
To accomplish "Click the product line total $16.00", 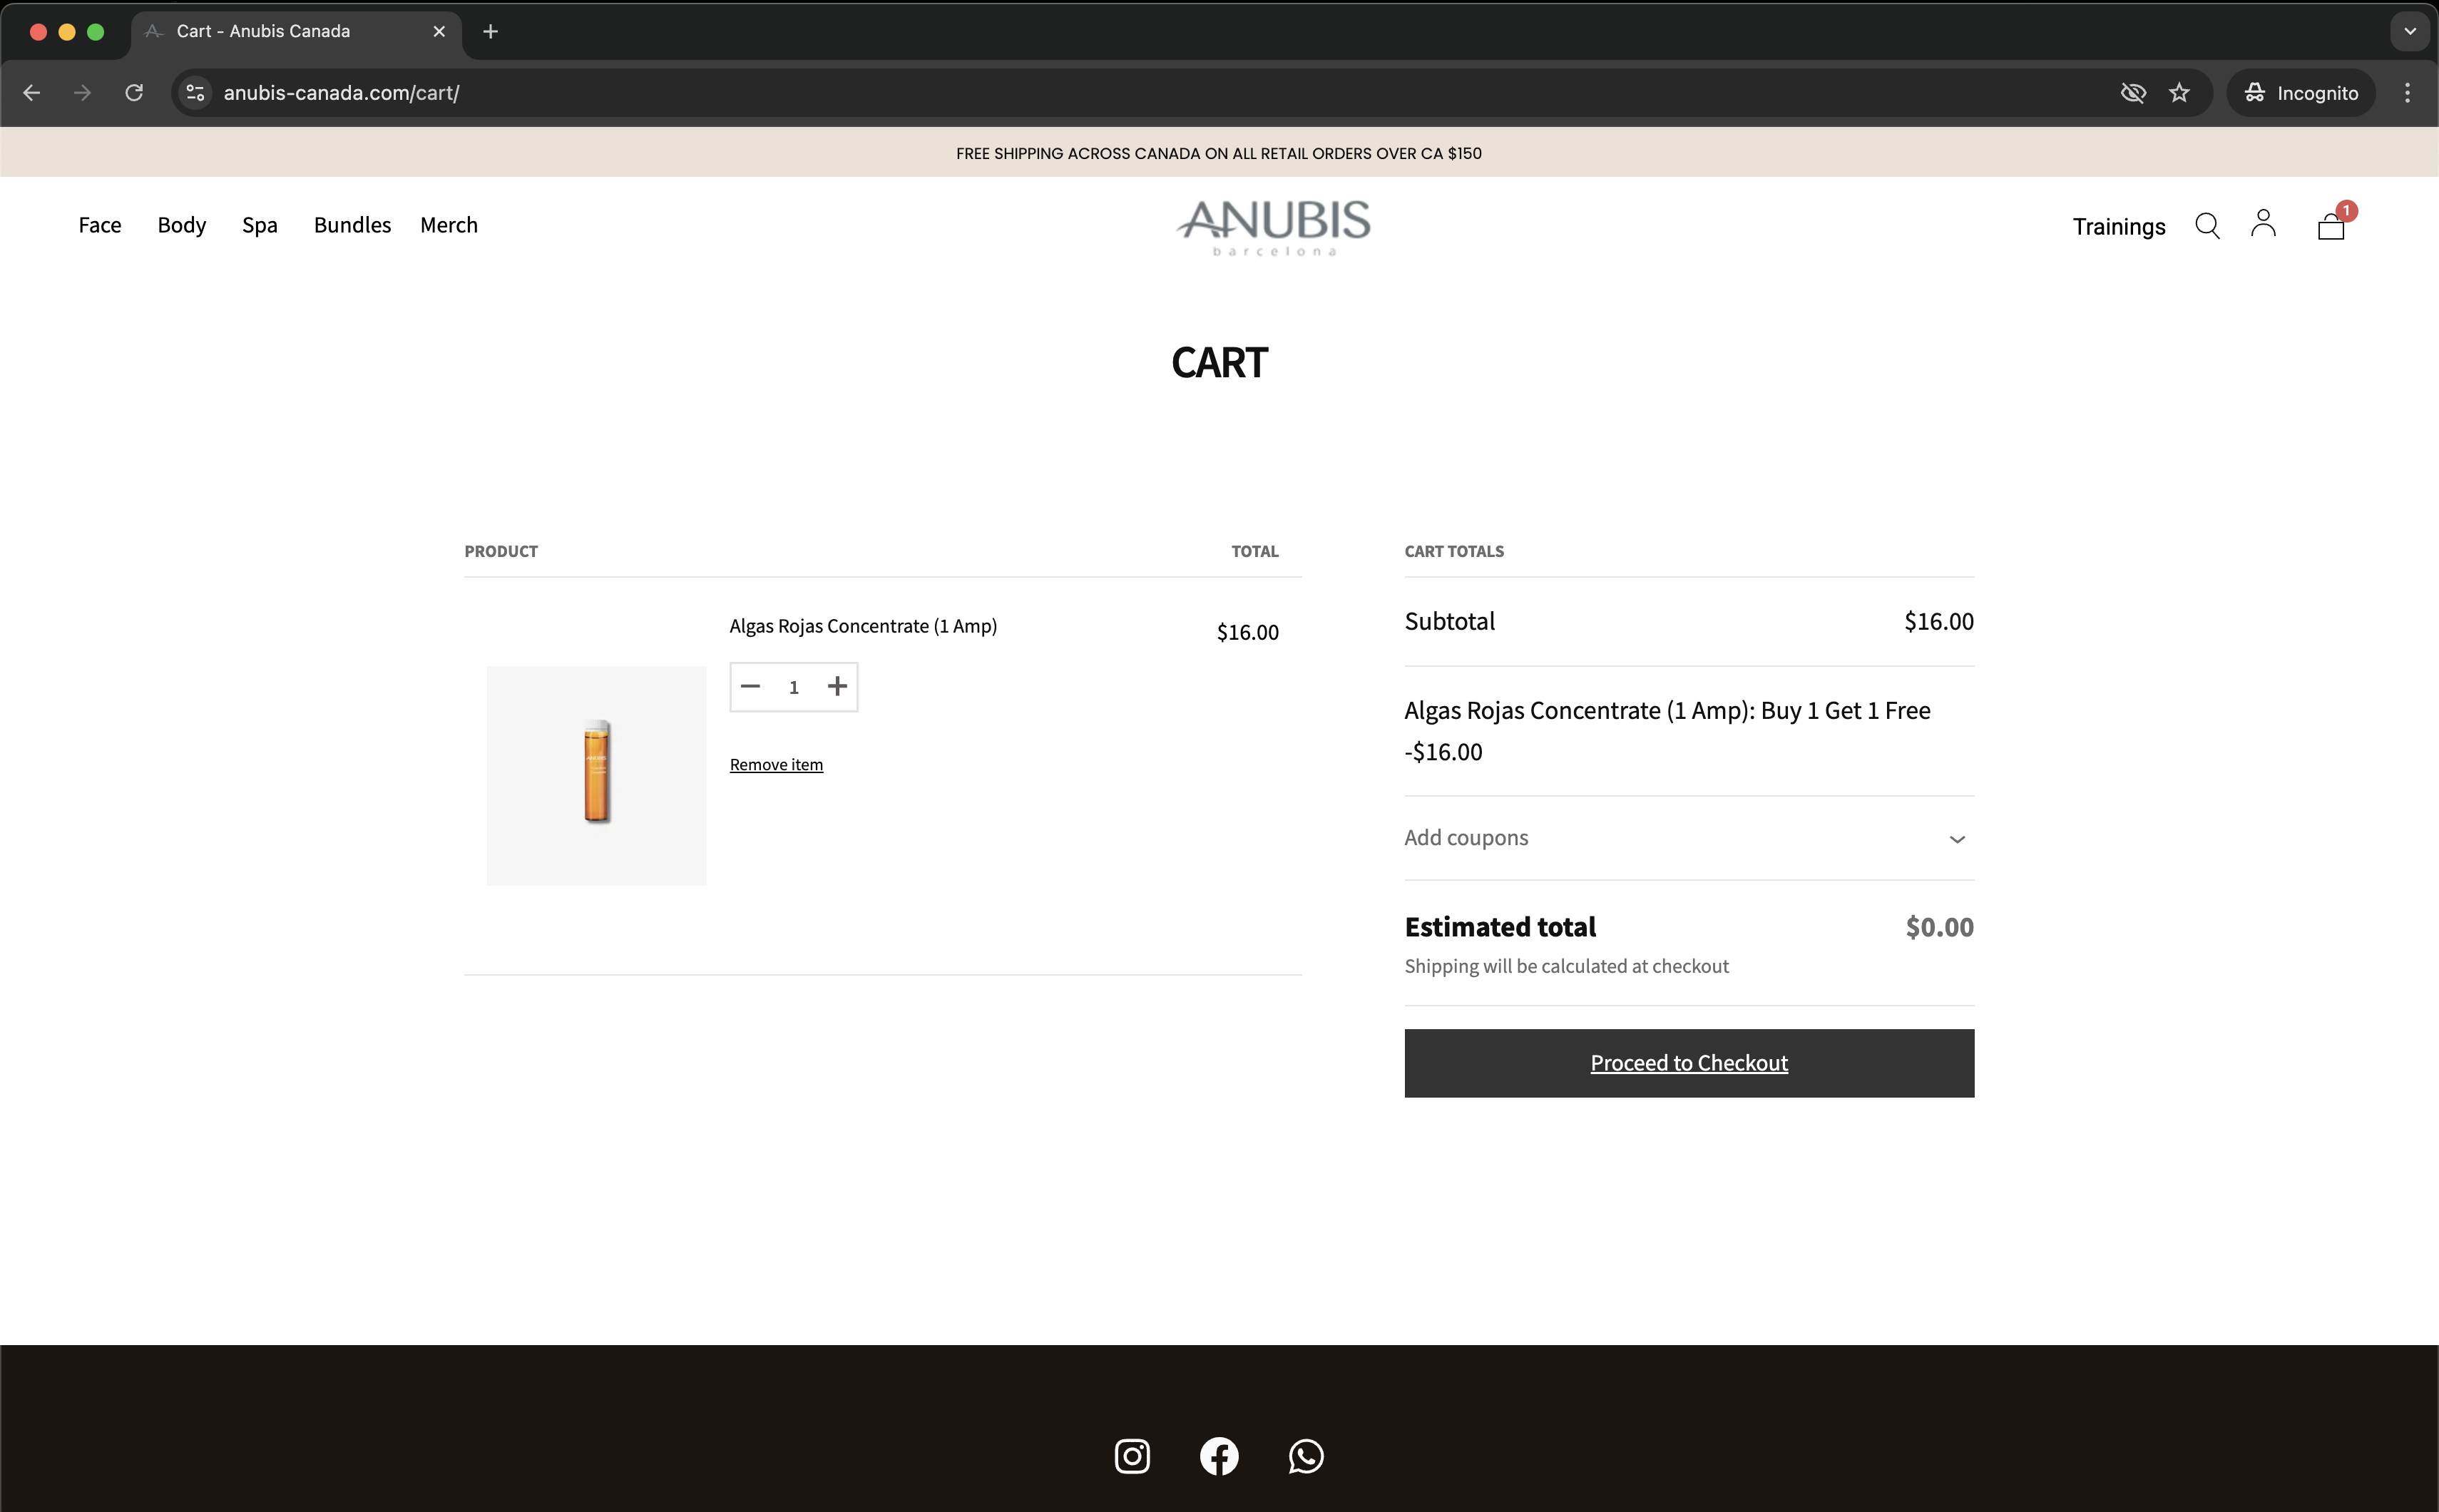I will 1247,633.
